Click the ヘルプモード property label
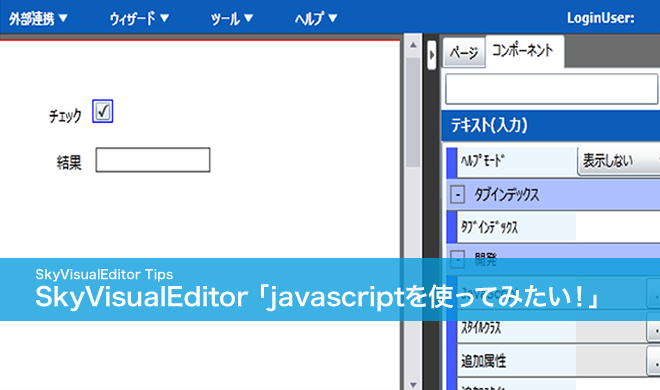 click(x=482, y=160)
